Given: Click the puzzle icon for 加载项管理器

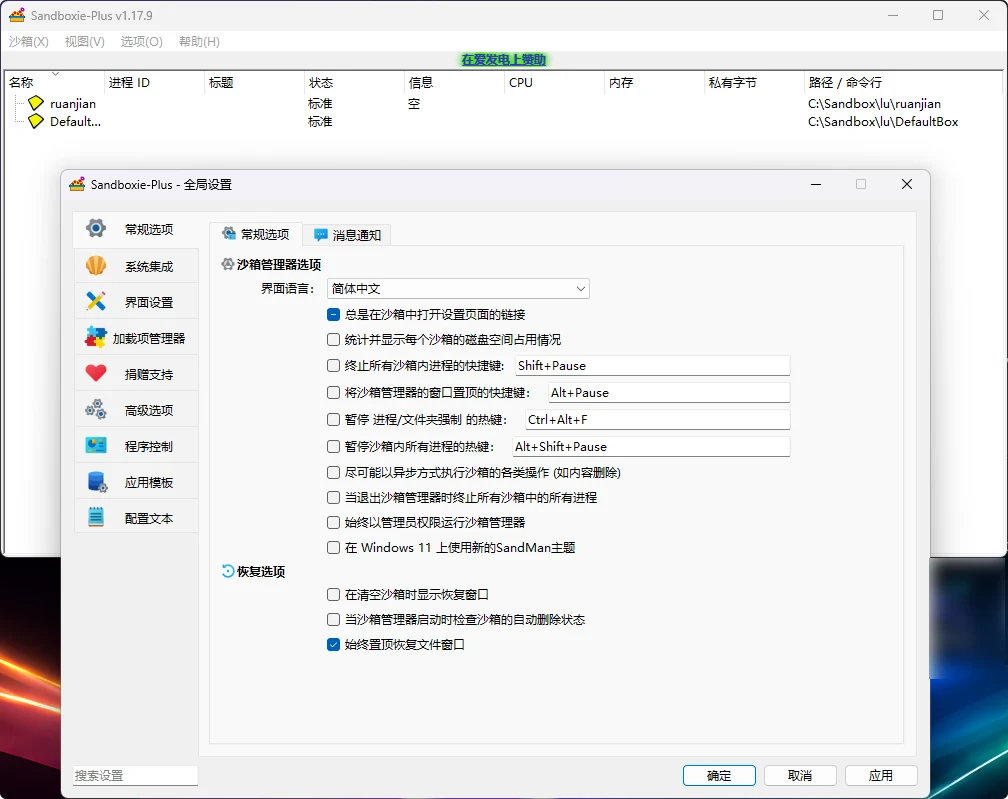Looking at the screenshot, I should click(x=96, y=337).
